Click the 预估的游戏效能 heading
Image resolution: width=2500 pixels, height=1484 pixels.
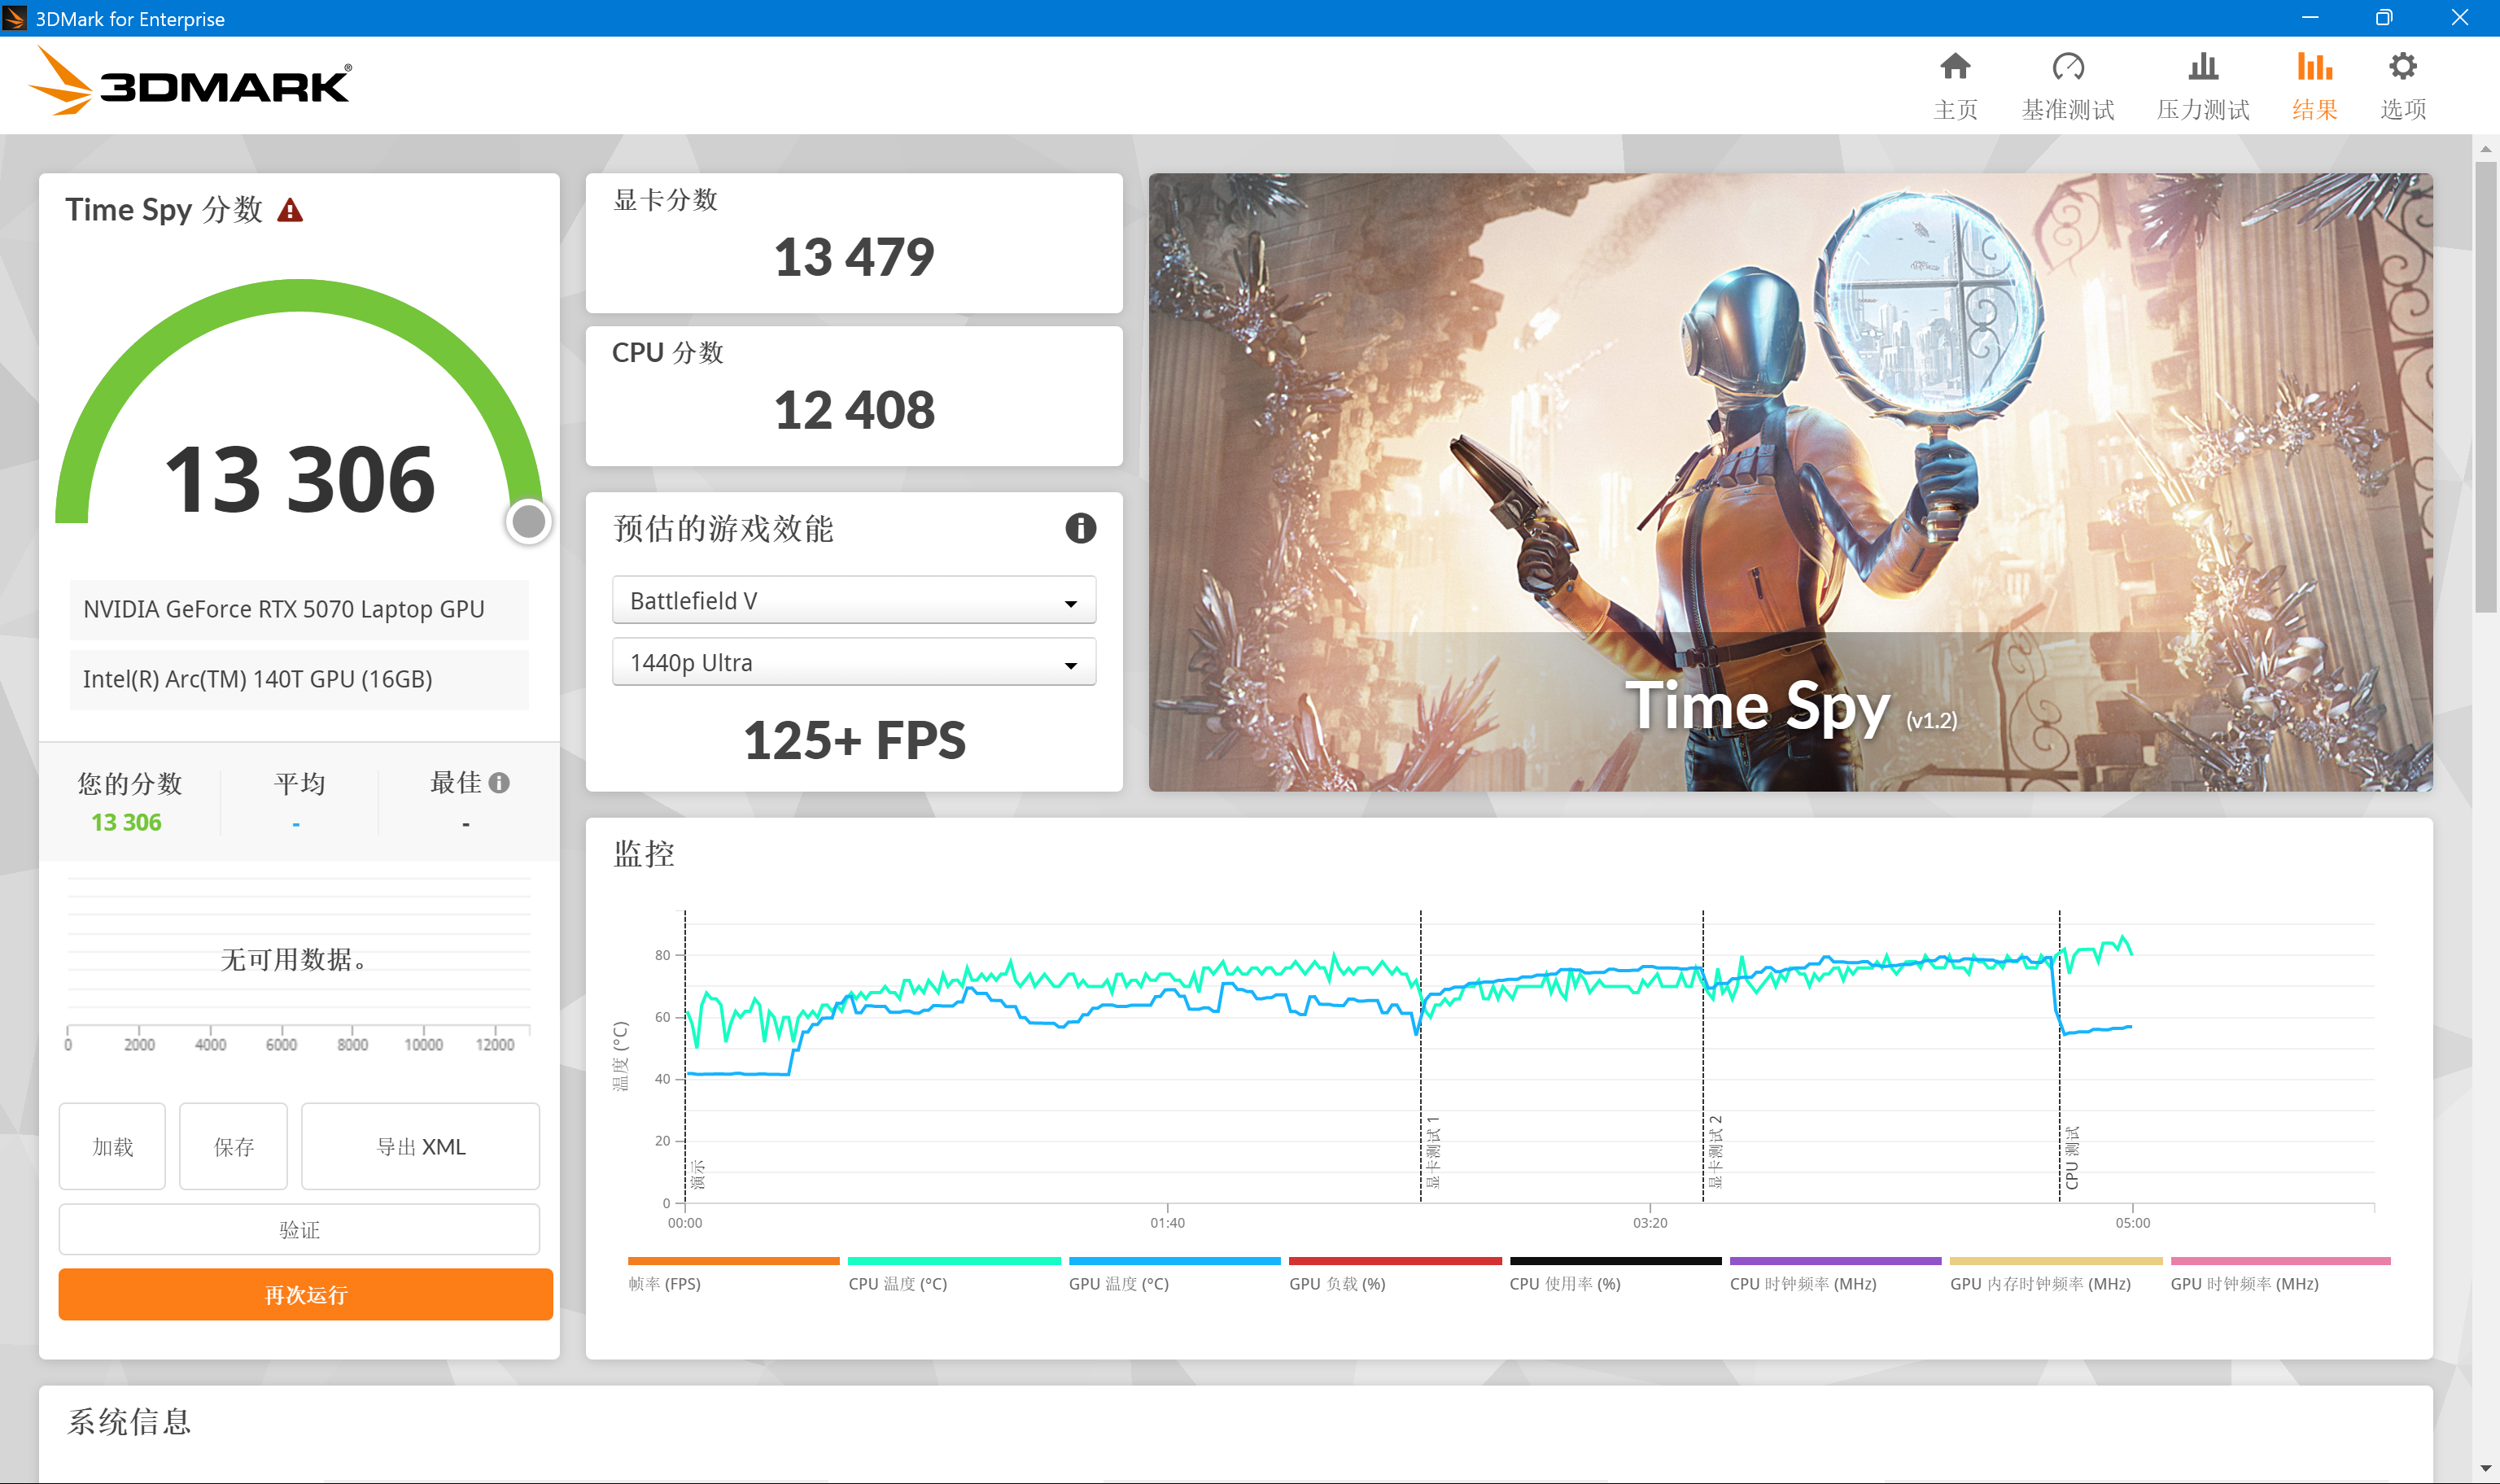click(723, 528)
